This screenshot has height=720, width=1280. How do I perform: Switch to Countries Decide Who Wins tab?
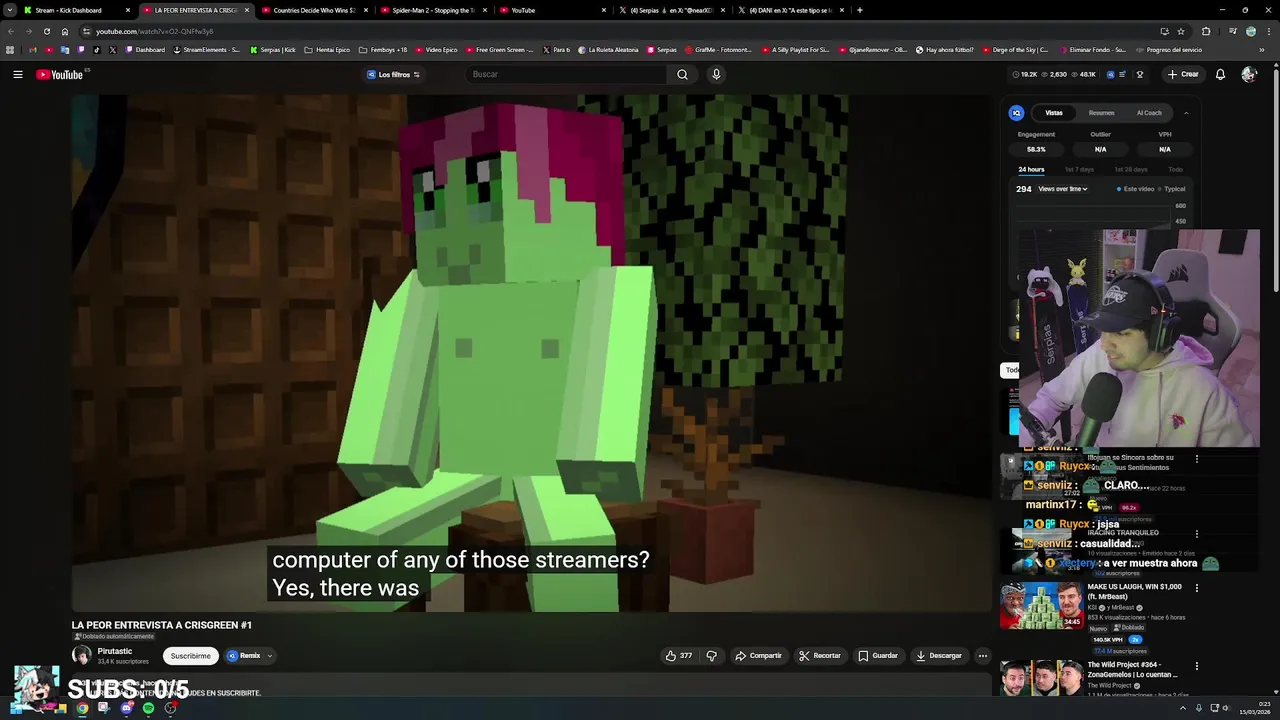pyautogui.click(x=314, y=10)
